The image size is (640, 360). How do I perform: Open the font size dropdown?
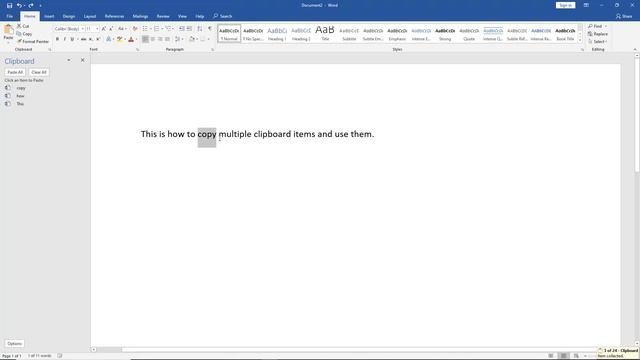click(97, 29)
